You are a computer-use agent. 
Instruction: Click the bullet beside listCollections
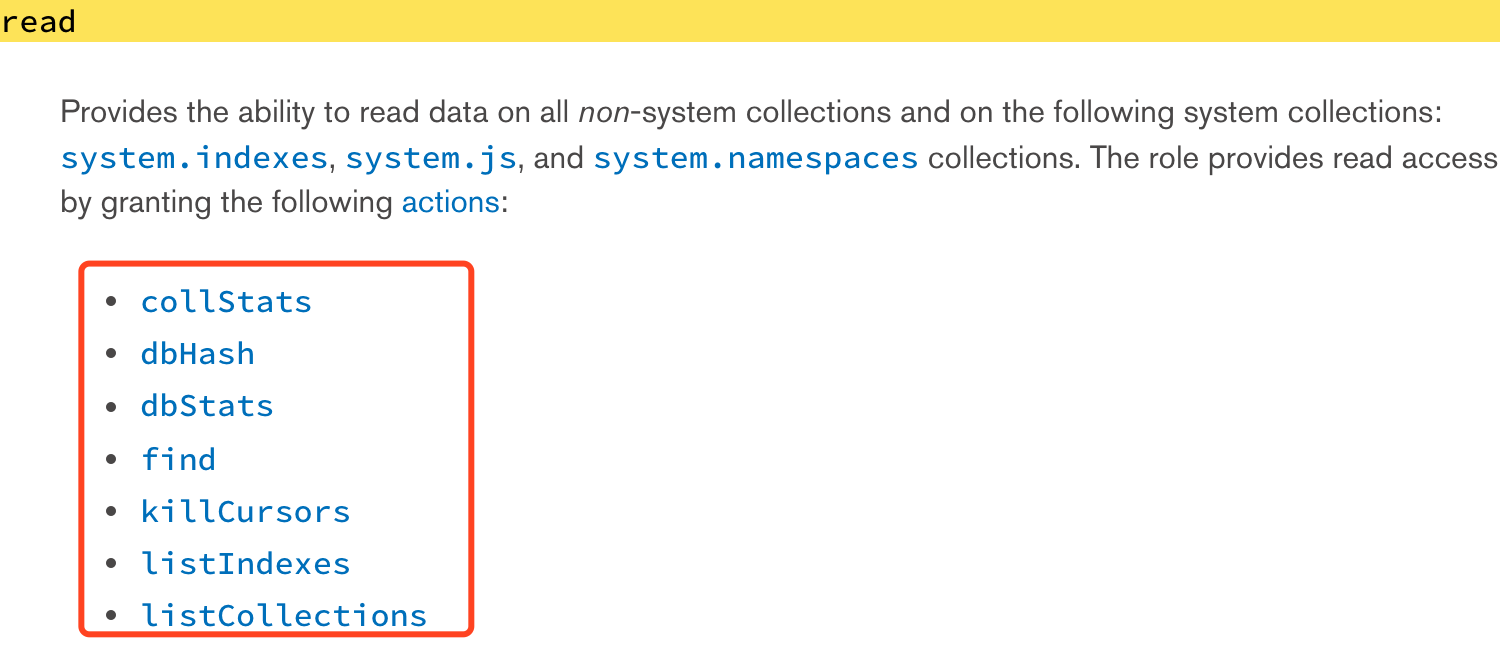pos(111,616)
